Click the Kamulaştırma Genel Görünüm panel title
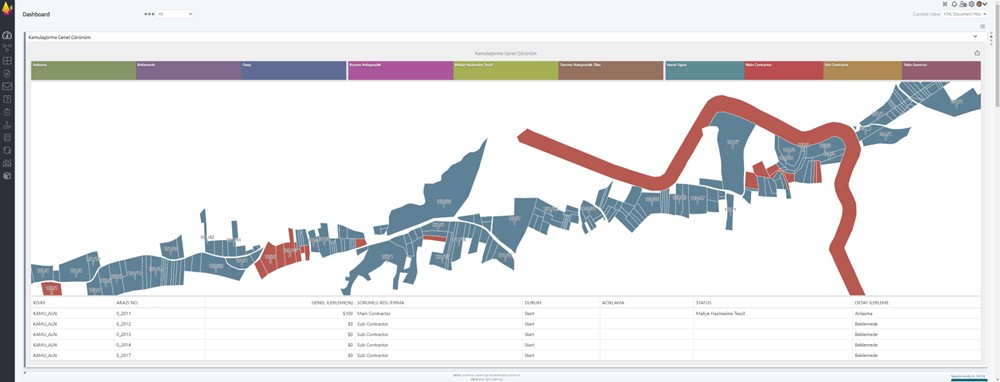The height and width of the screenshot is (382, 1000). click(x=59, y=37)
